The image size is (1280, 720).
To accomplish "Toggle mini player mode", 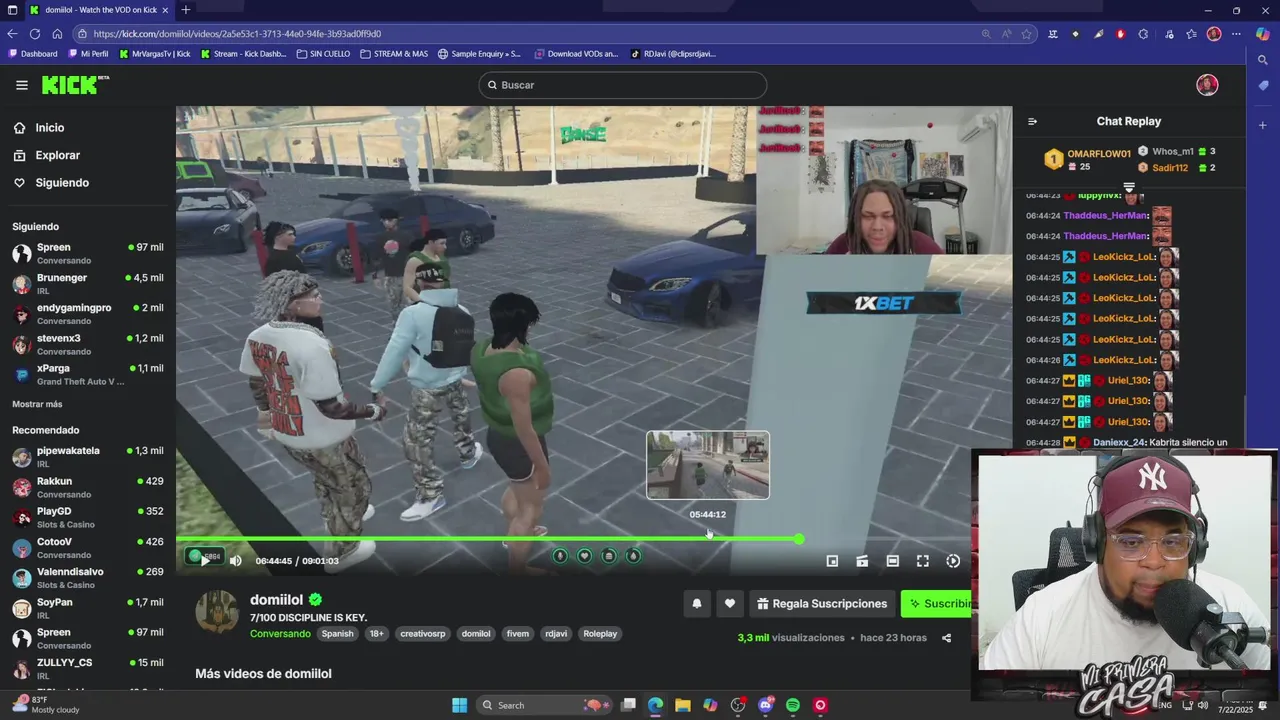I will 832,561.
